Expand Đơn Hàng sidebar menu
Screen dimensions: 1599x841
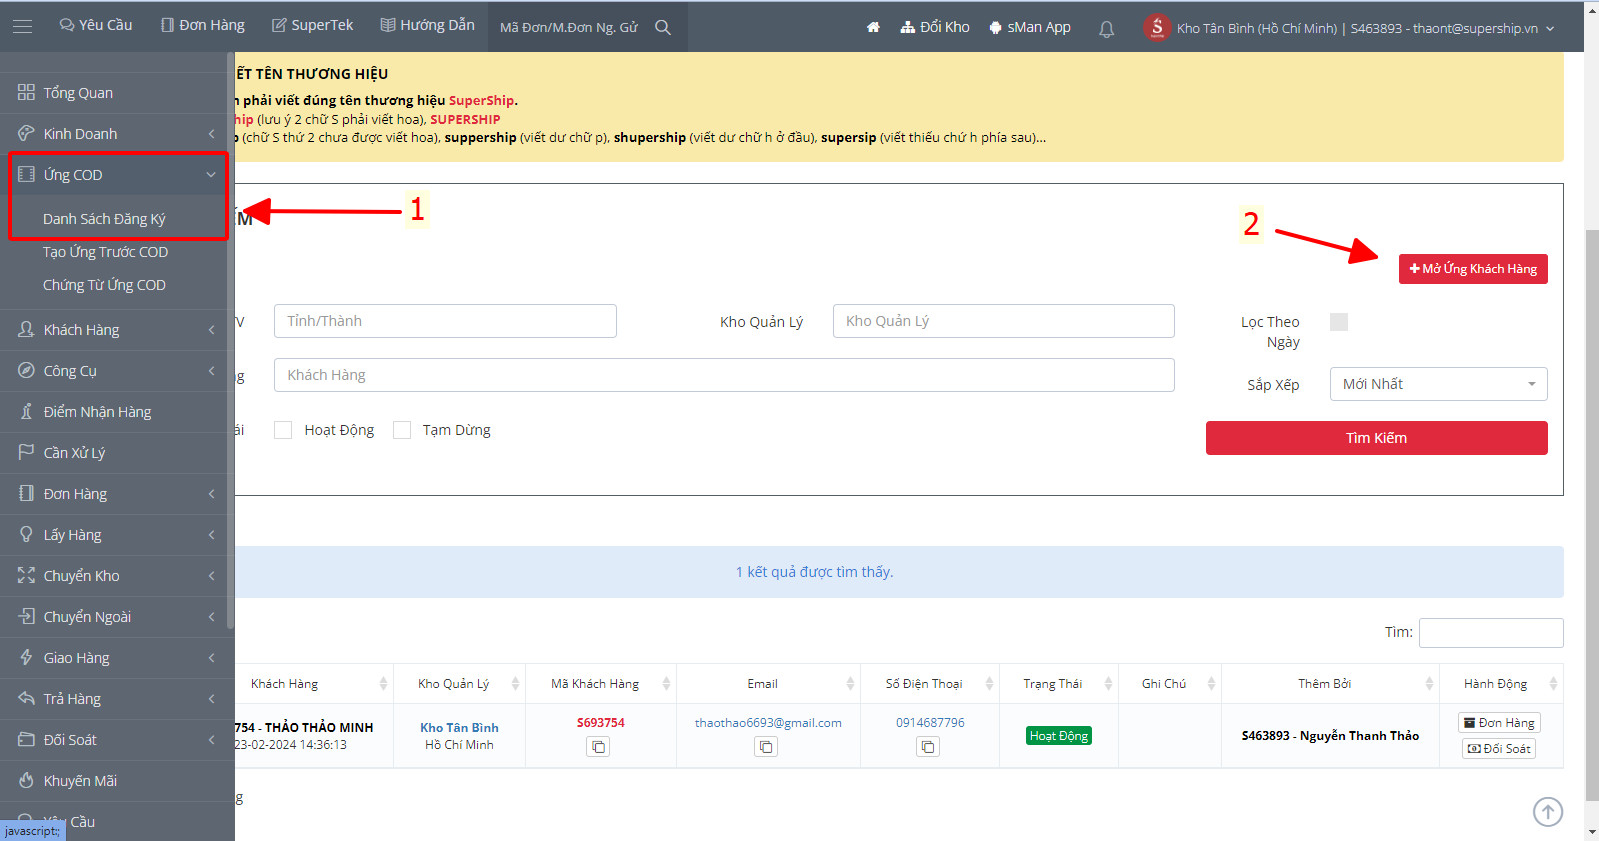tap(114, 494)
